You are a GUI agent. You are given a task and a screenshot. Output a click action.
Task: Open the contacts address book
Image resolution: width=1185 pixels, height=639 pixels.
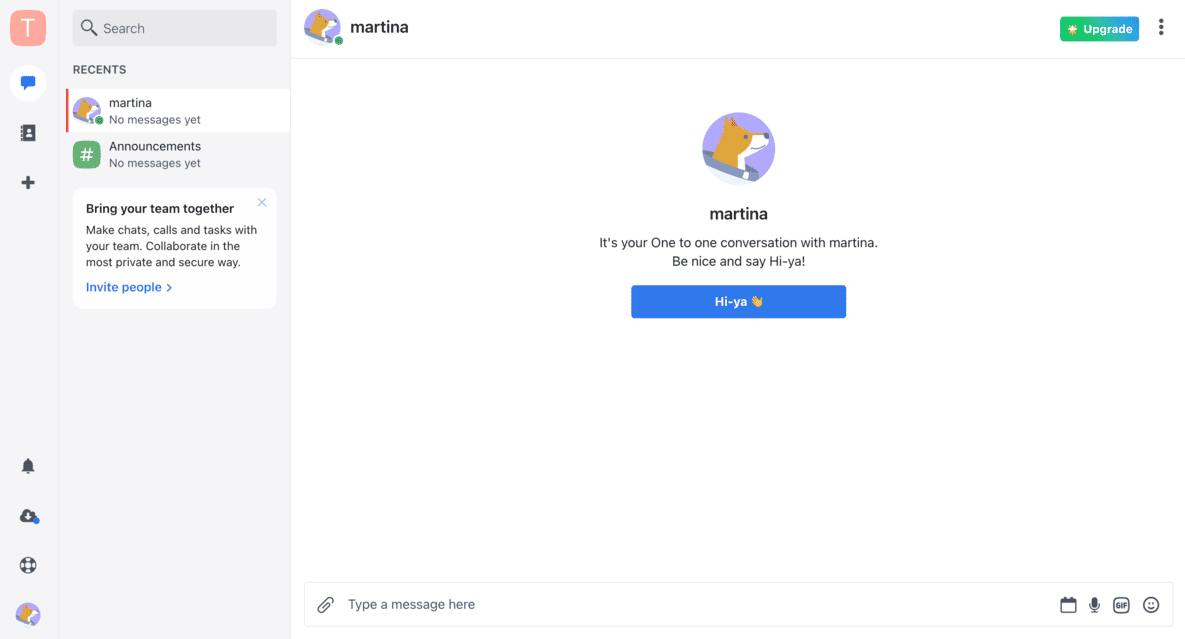(28, 133)
